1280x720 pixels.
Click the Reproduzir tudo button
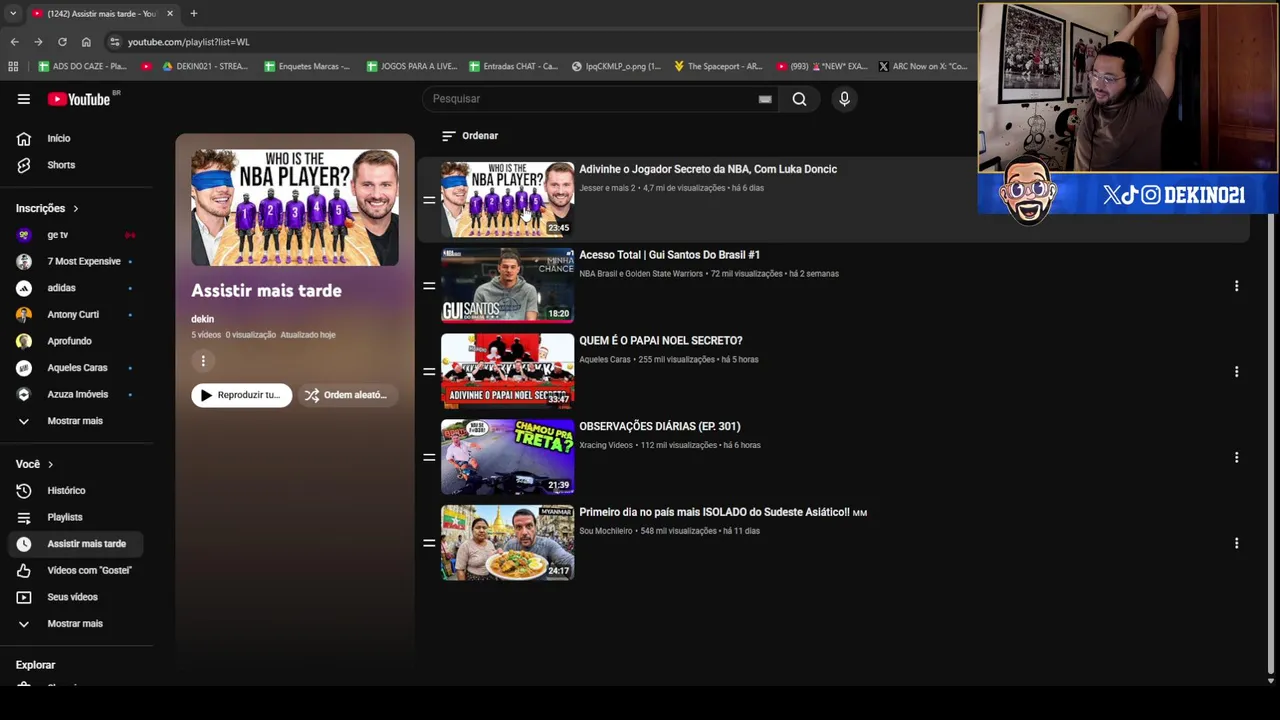(x=242, y=395)
